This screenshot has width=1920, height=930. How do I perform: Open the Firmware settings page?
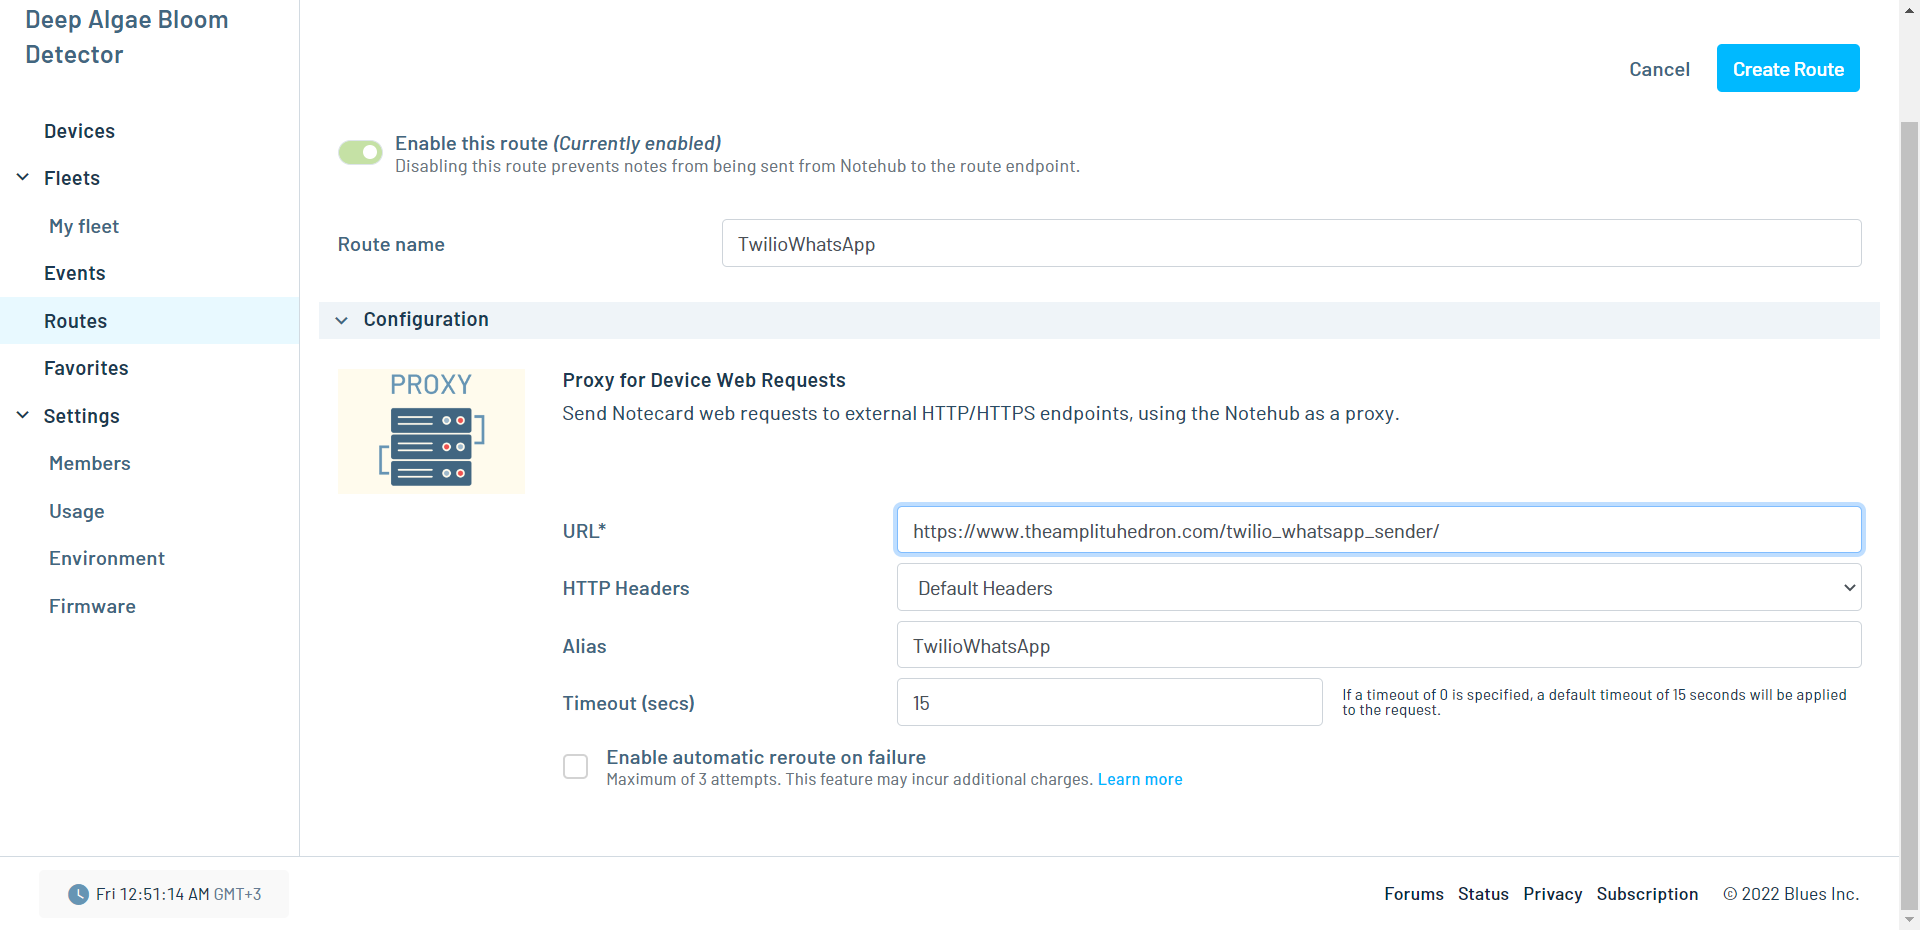click(92, 606)
